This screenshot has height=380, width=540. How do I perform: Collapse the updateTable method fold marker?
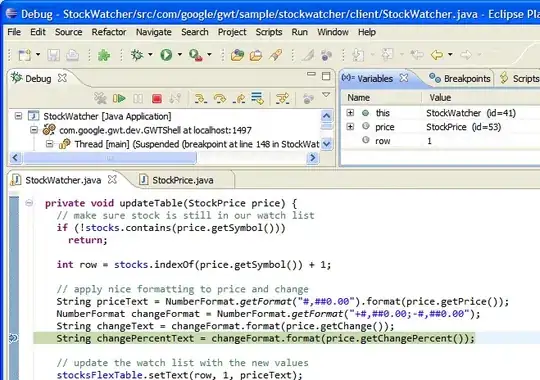pos(29,203)
